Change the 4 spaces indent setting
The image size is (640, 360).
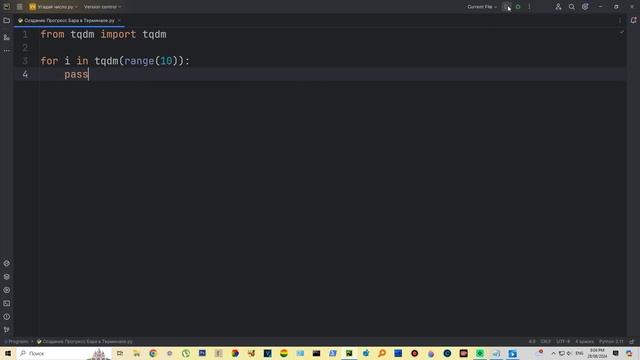click(584, 342)
